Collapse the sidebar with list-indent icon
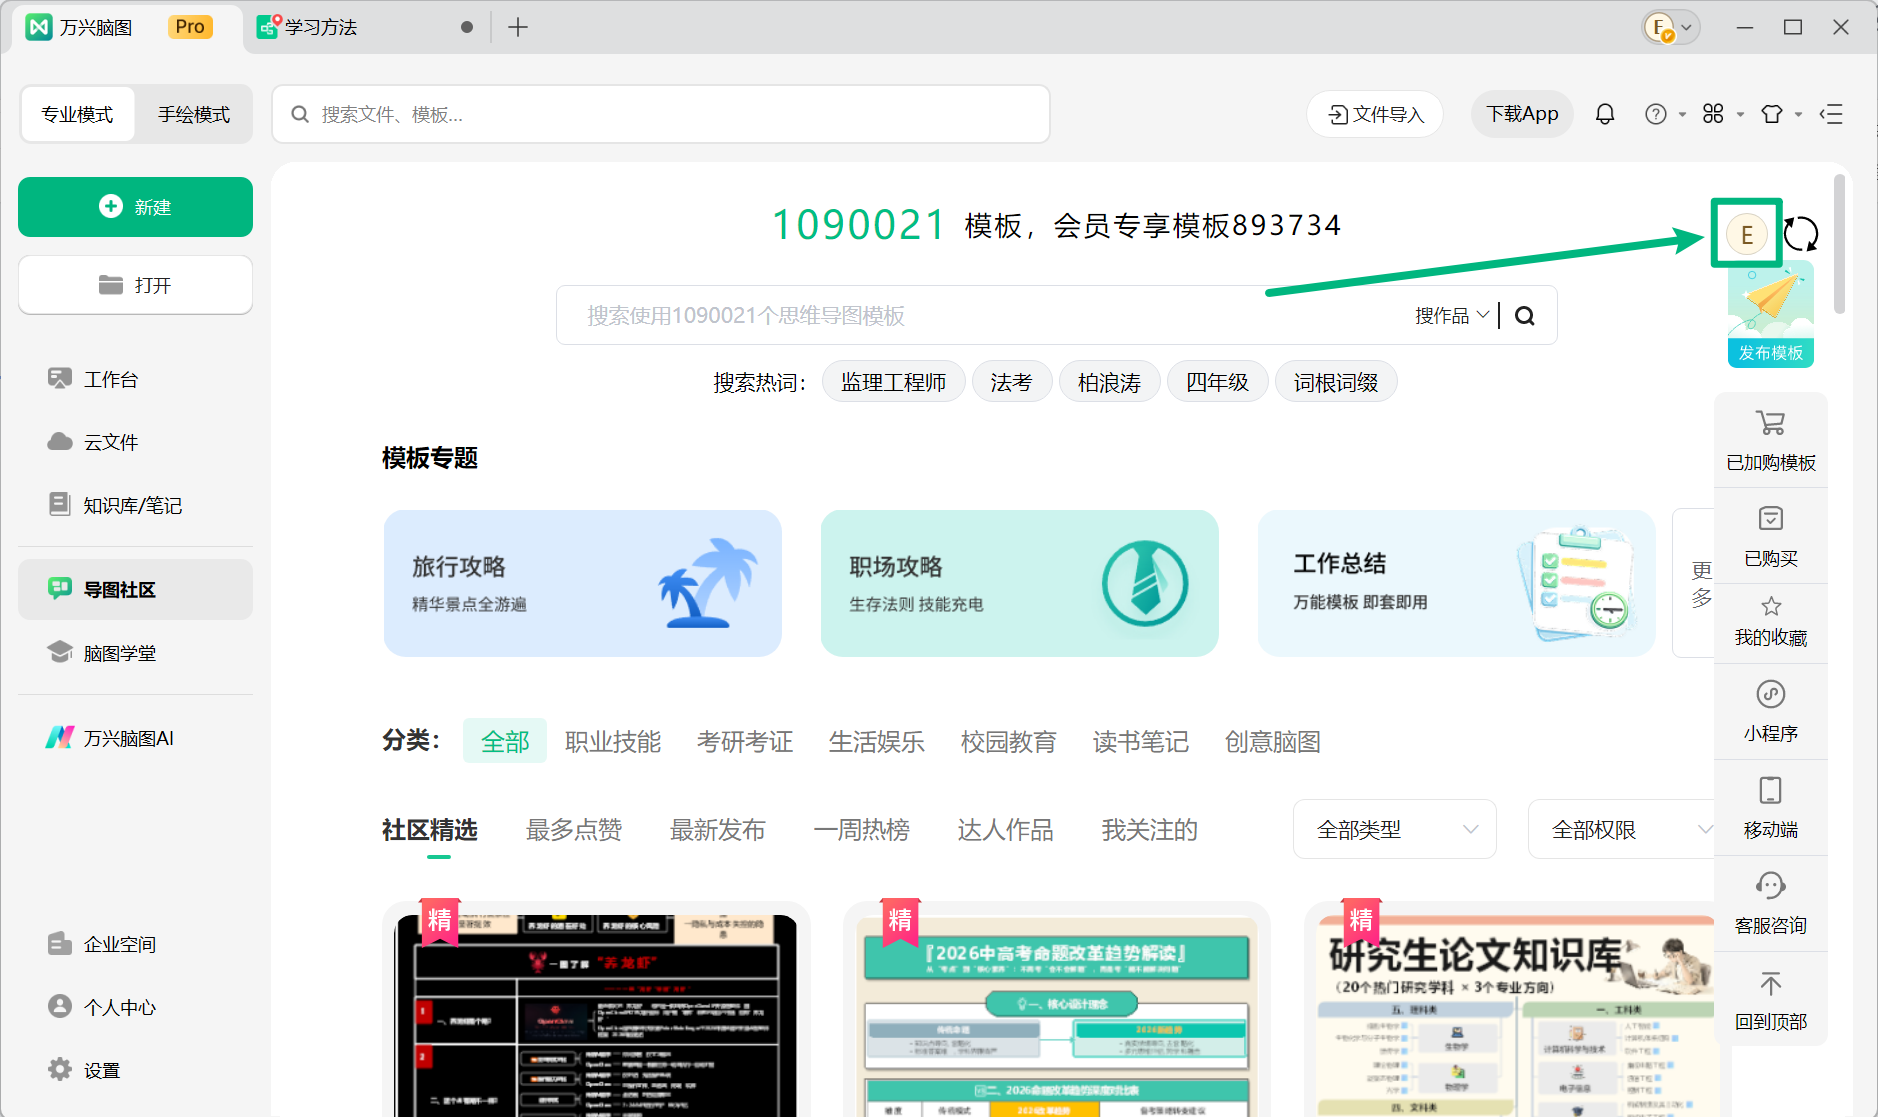This screenshot has height=1117, width=1878. point(1831,114)
